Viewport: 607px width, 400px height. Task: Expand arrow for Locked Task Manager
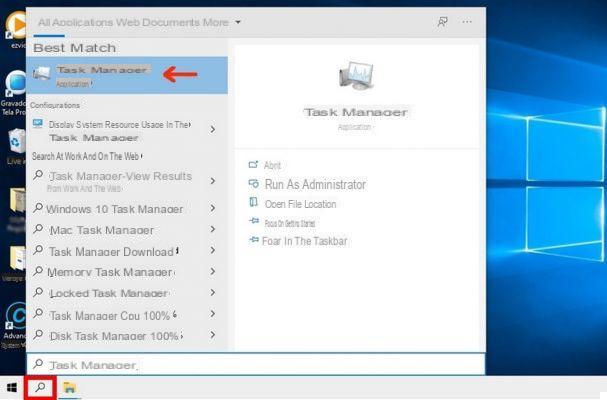(x=213, y=293)
